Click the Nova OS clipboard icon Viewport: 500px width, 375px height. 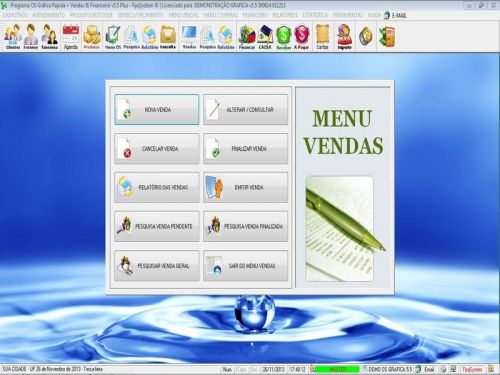click(113, 37)
